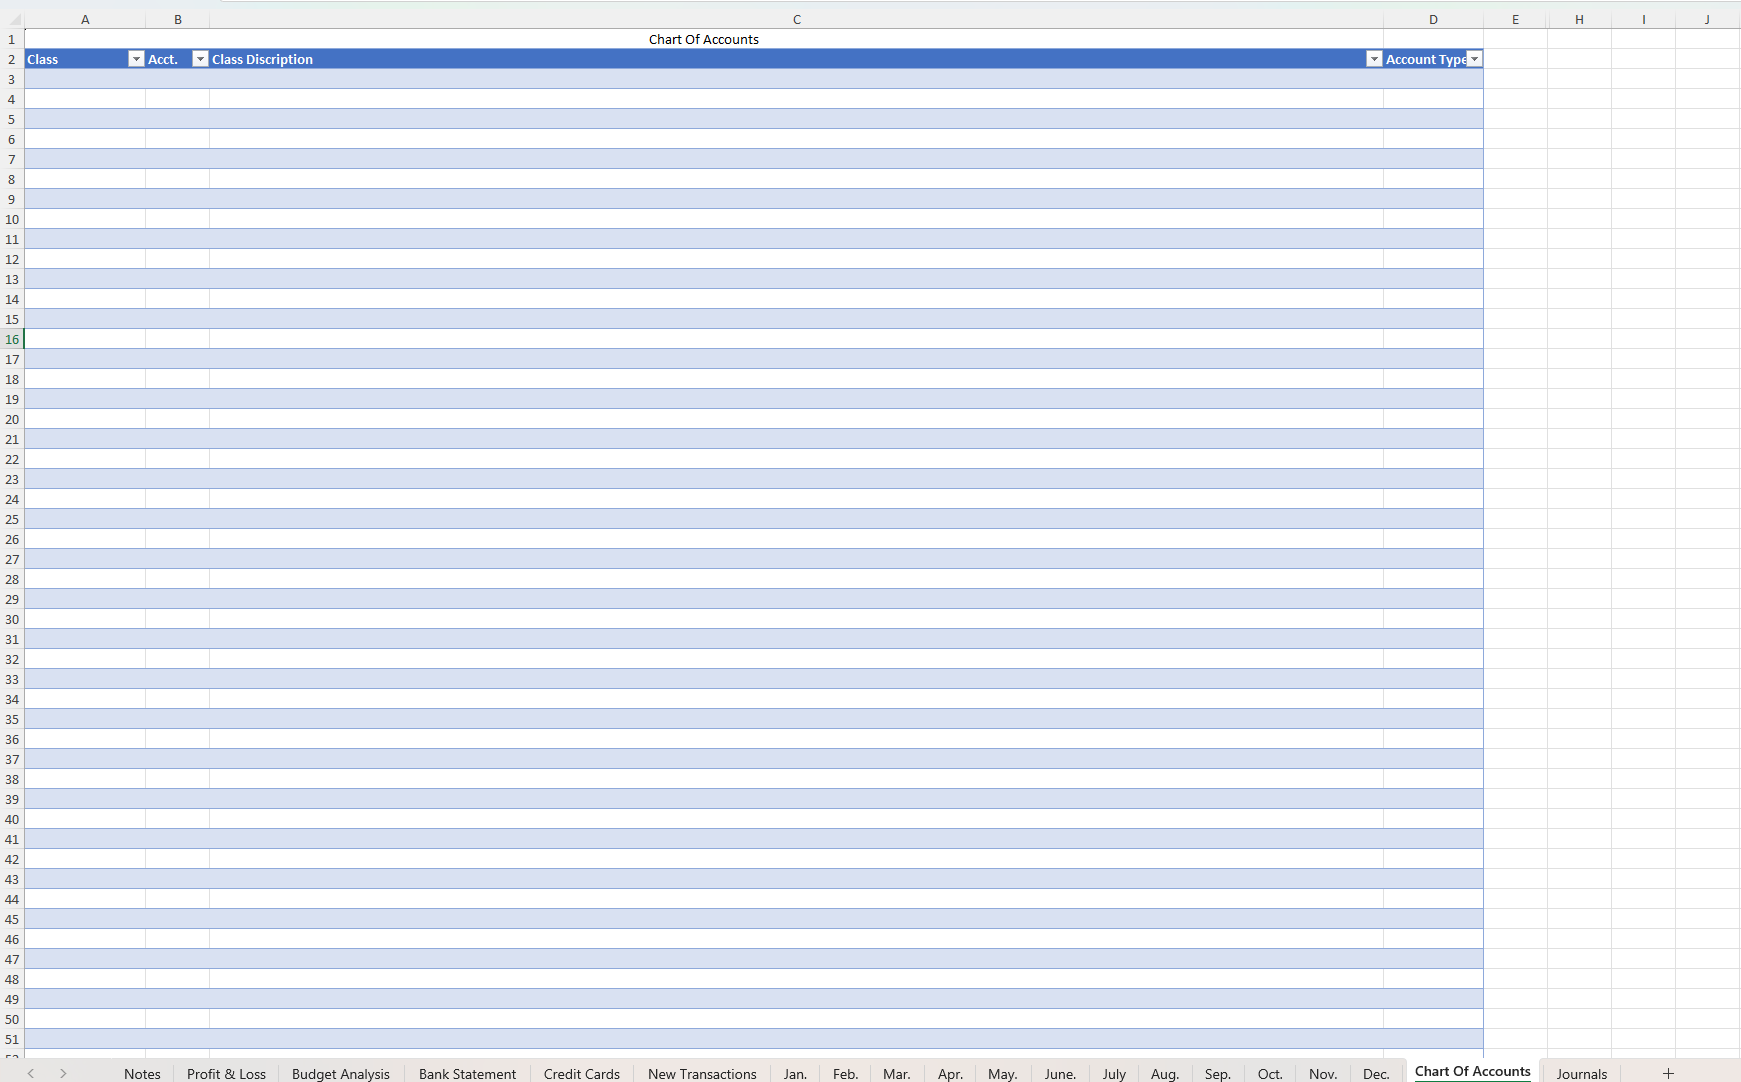The image size is (1741, 1082).
Task: Switch to New Transactions sheet
Action: [x=702, y=1073]
